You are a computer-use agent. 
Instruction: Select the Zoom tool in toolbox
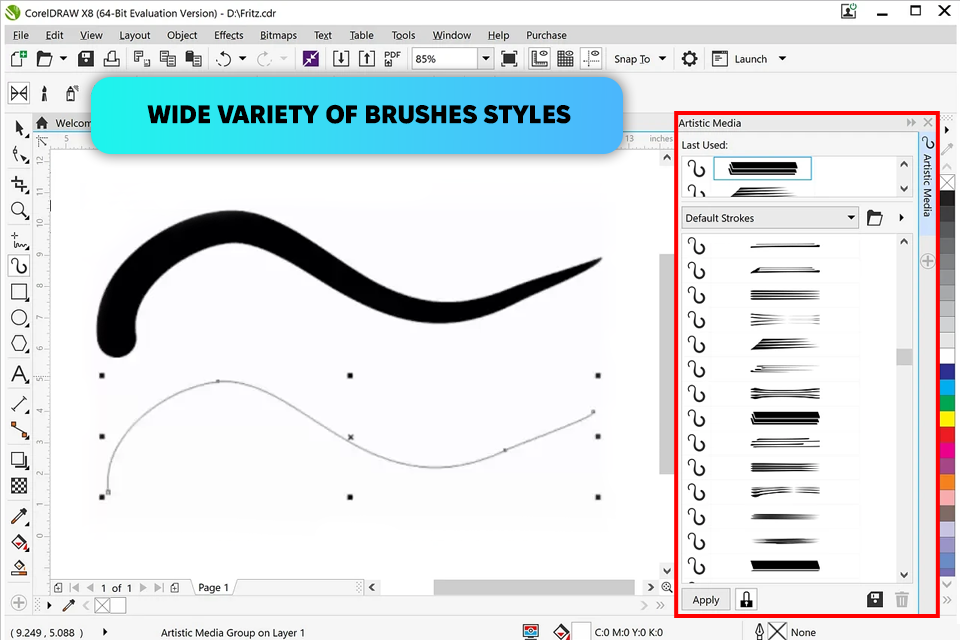click(x=20, y=211)
